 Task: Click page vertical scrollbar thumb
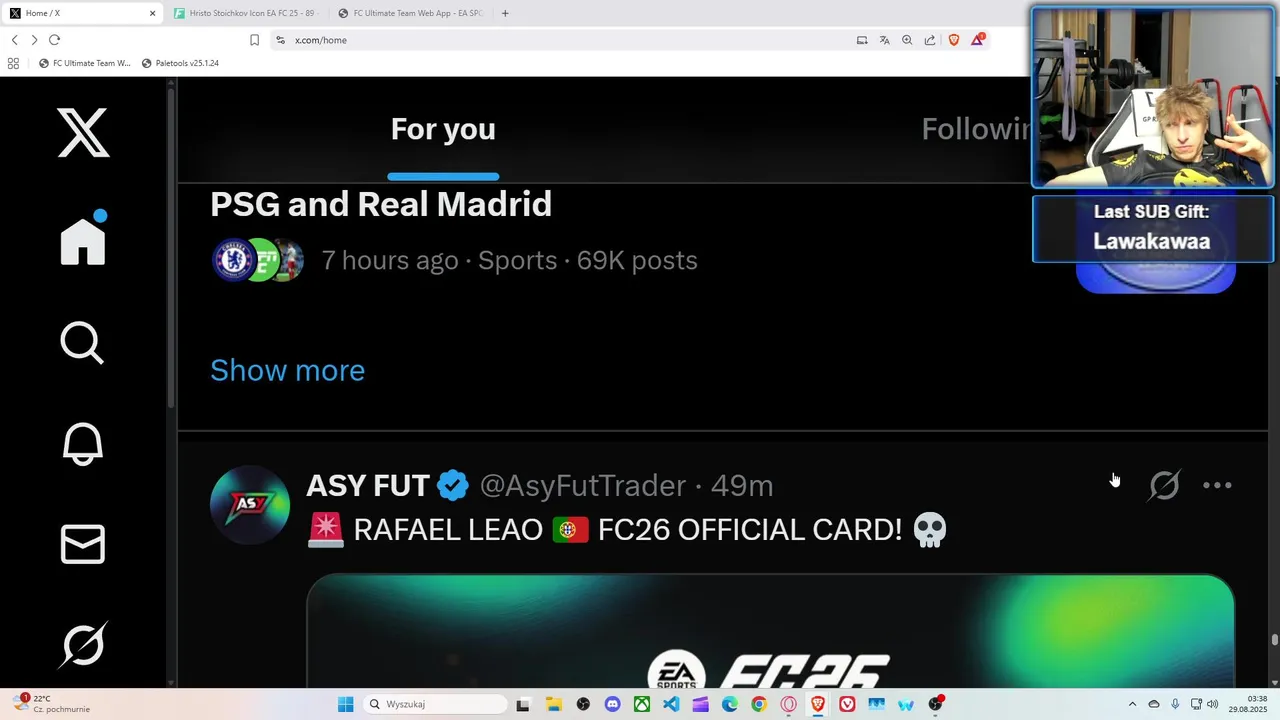1275,640
